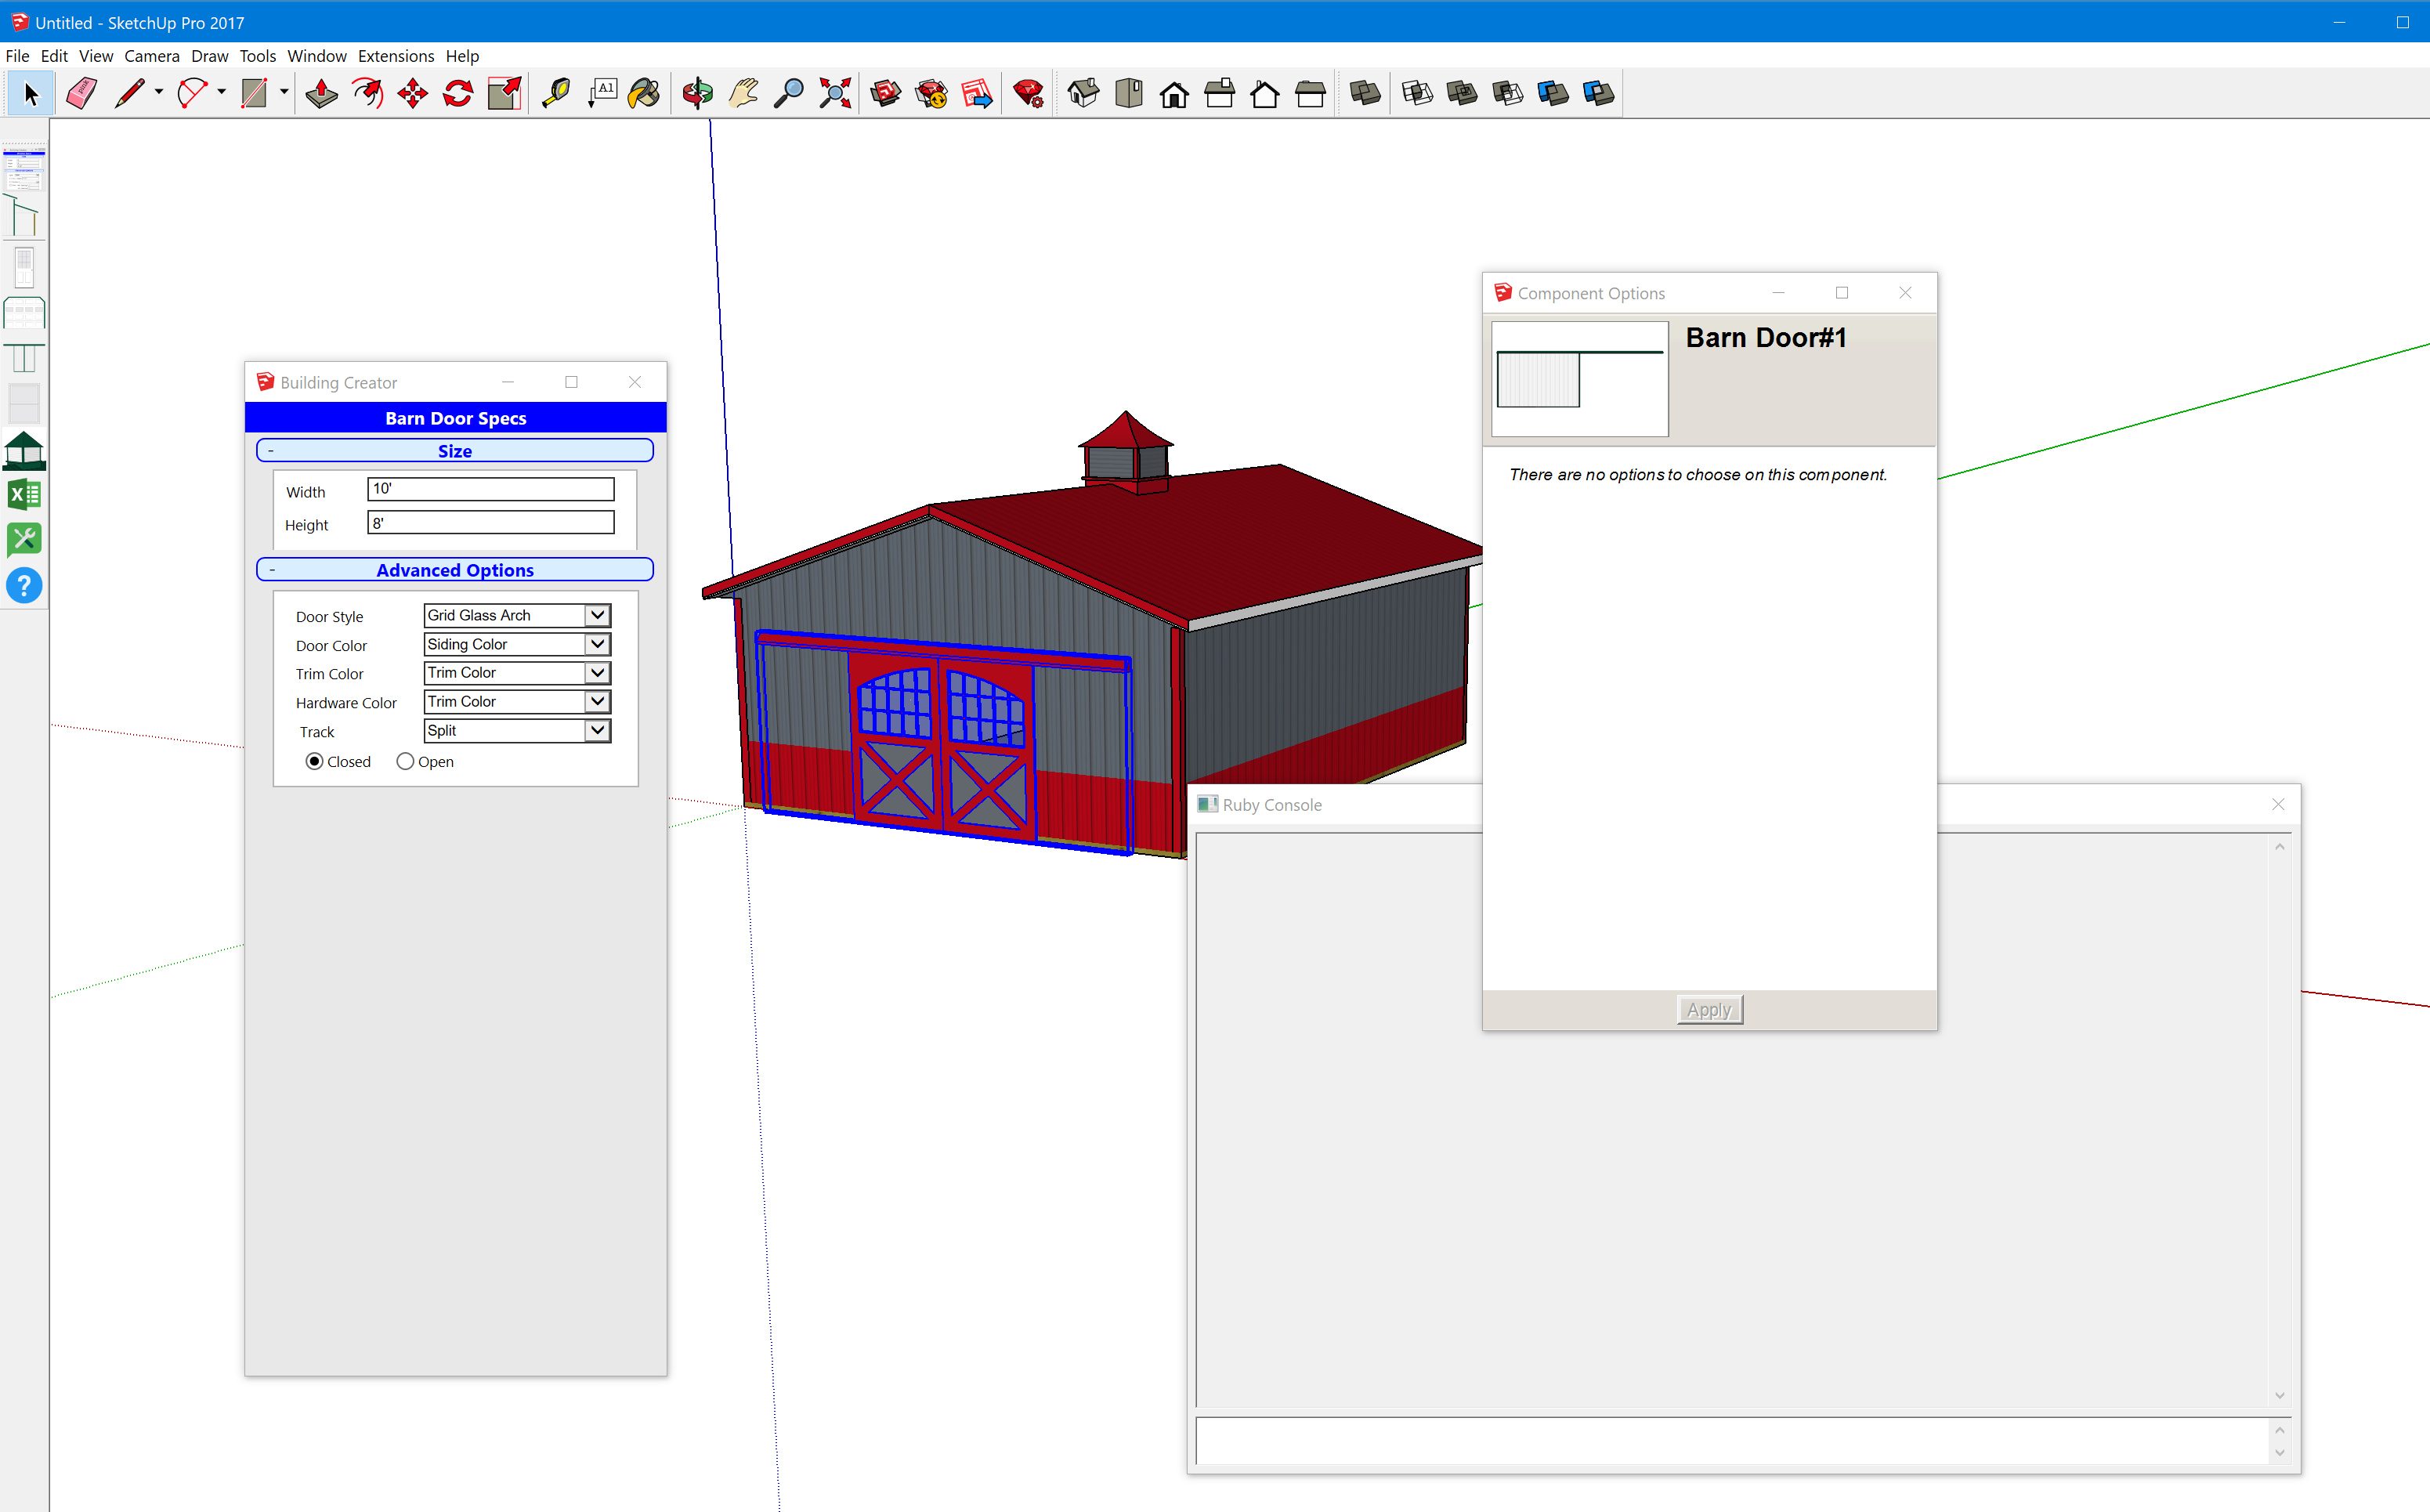Switch to Iso house view
The image size is (2430, 1512).
click(1083, 94)
